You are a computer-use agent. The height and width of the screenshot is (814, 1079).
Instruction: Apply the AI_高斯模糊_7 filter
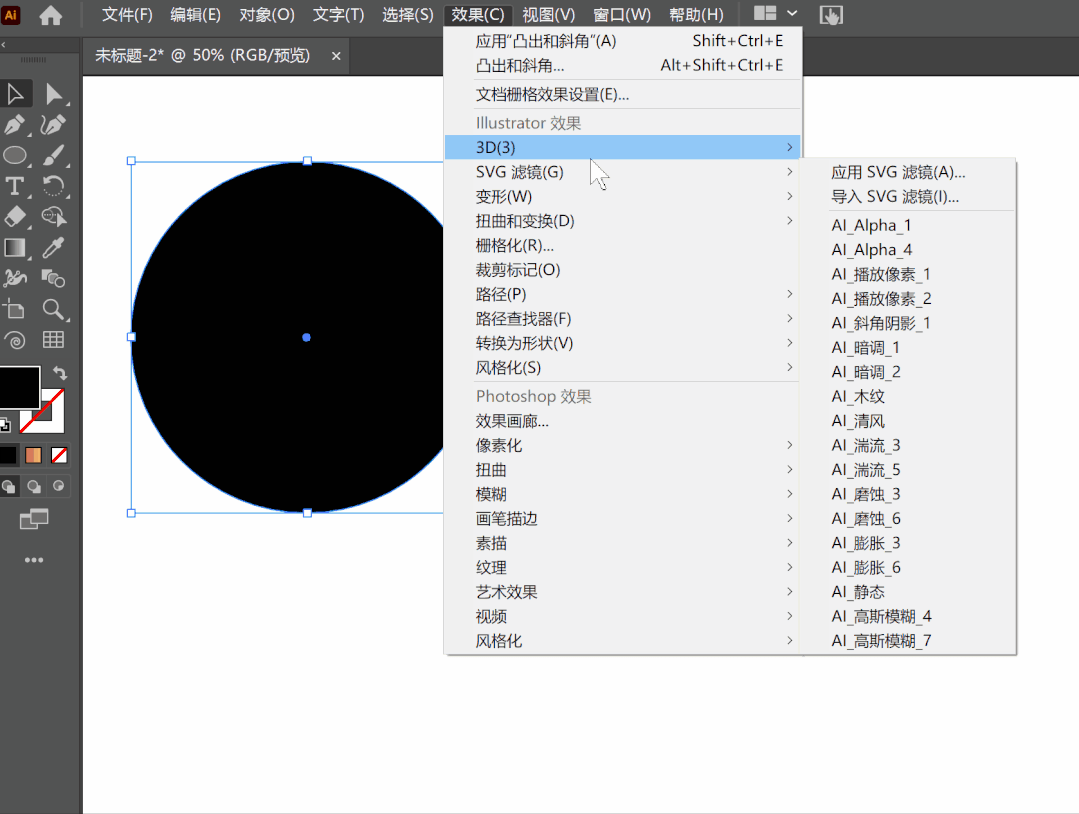908,641
